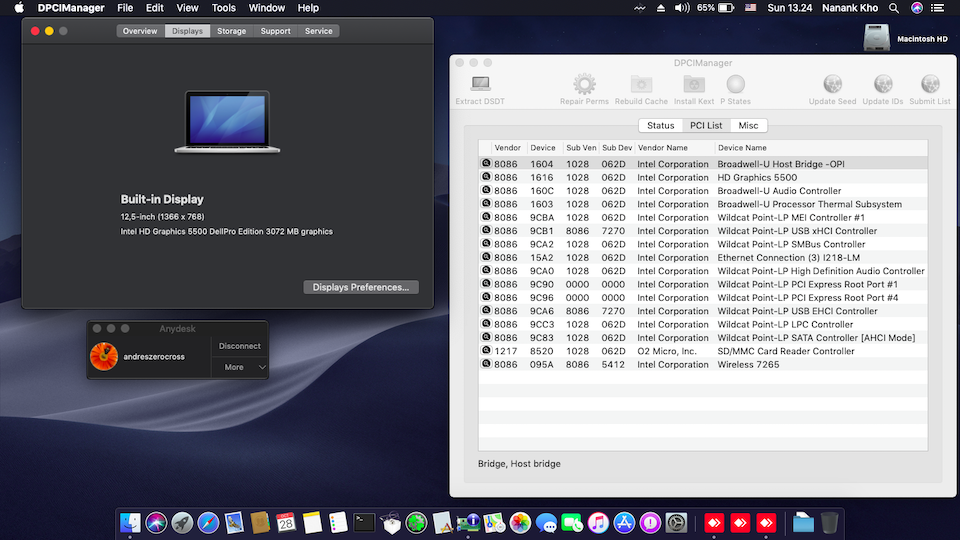Open Notification Center list icon
The image size is (960, 540).
(937, 8)
